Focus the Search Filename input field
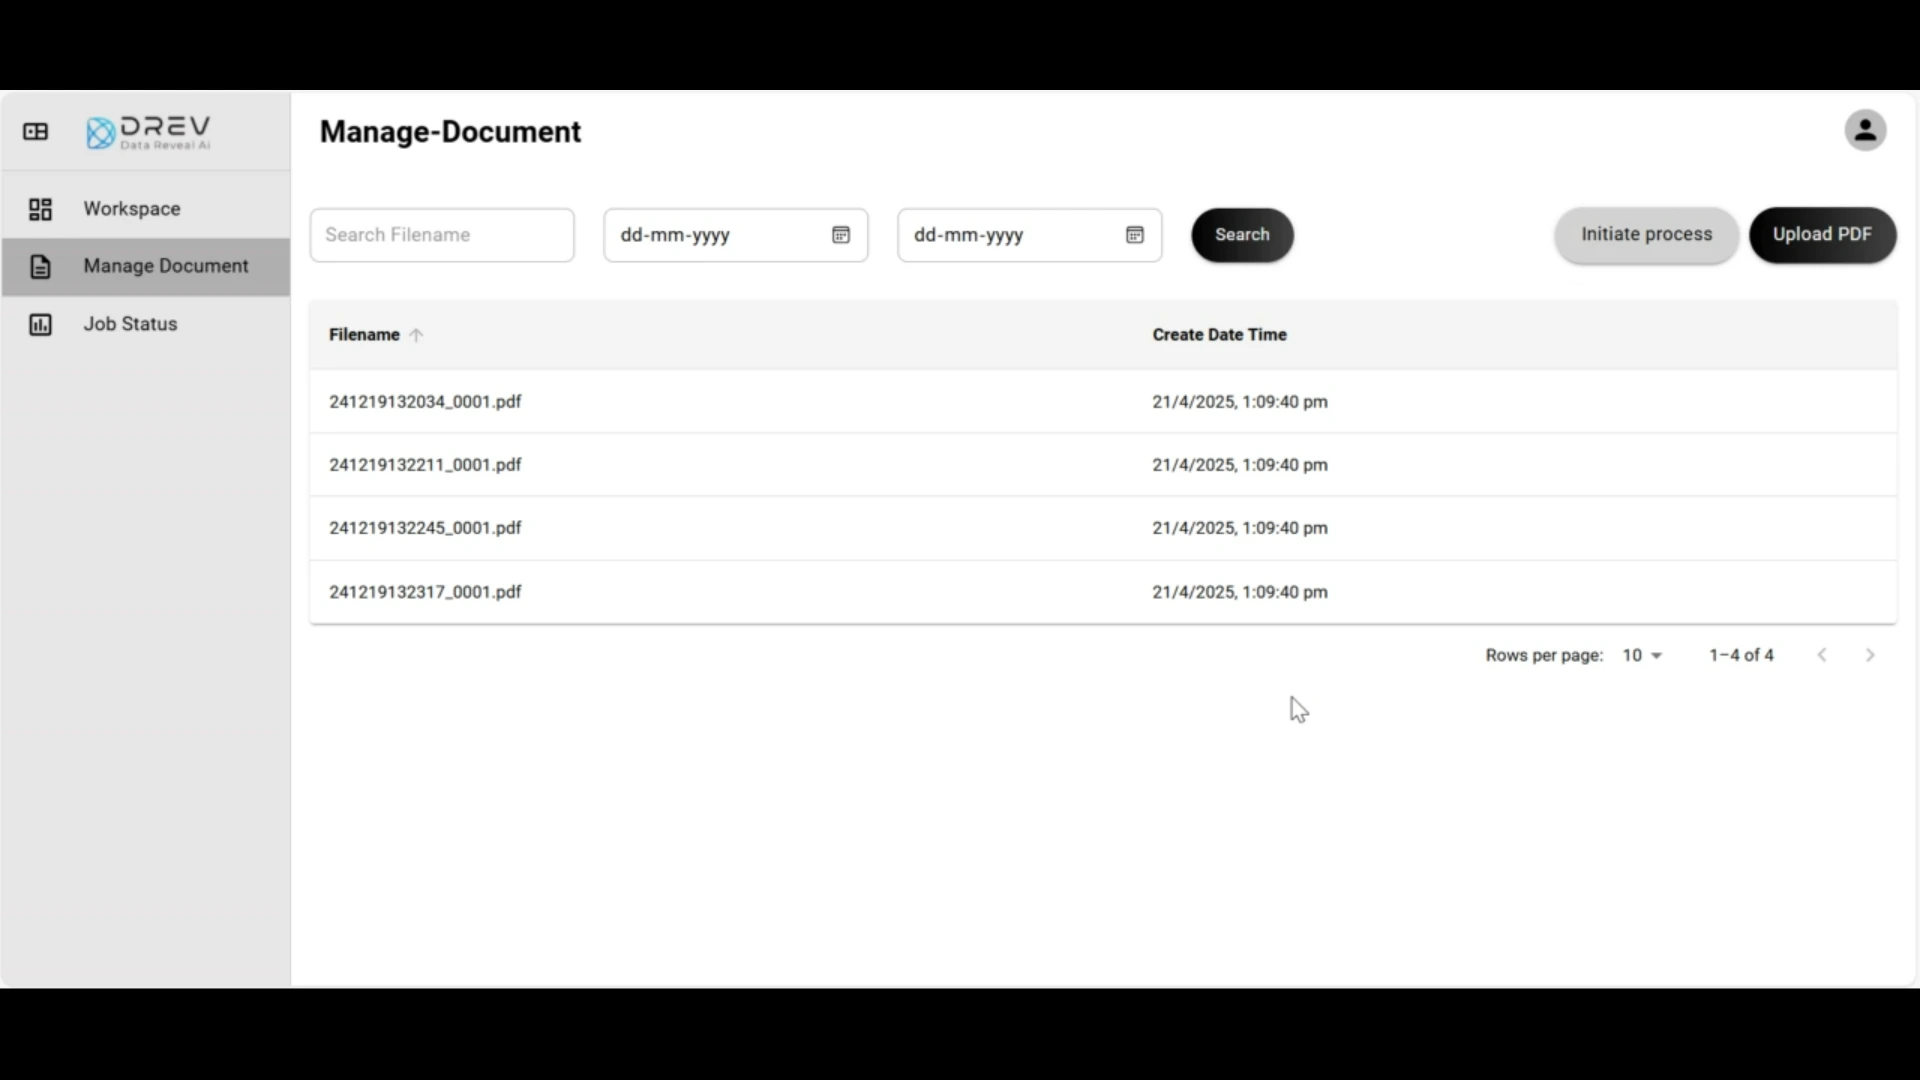 (442, 235)
